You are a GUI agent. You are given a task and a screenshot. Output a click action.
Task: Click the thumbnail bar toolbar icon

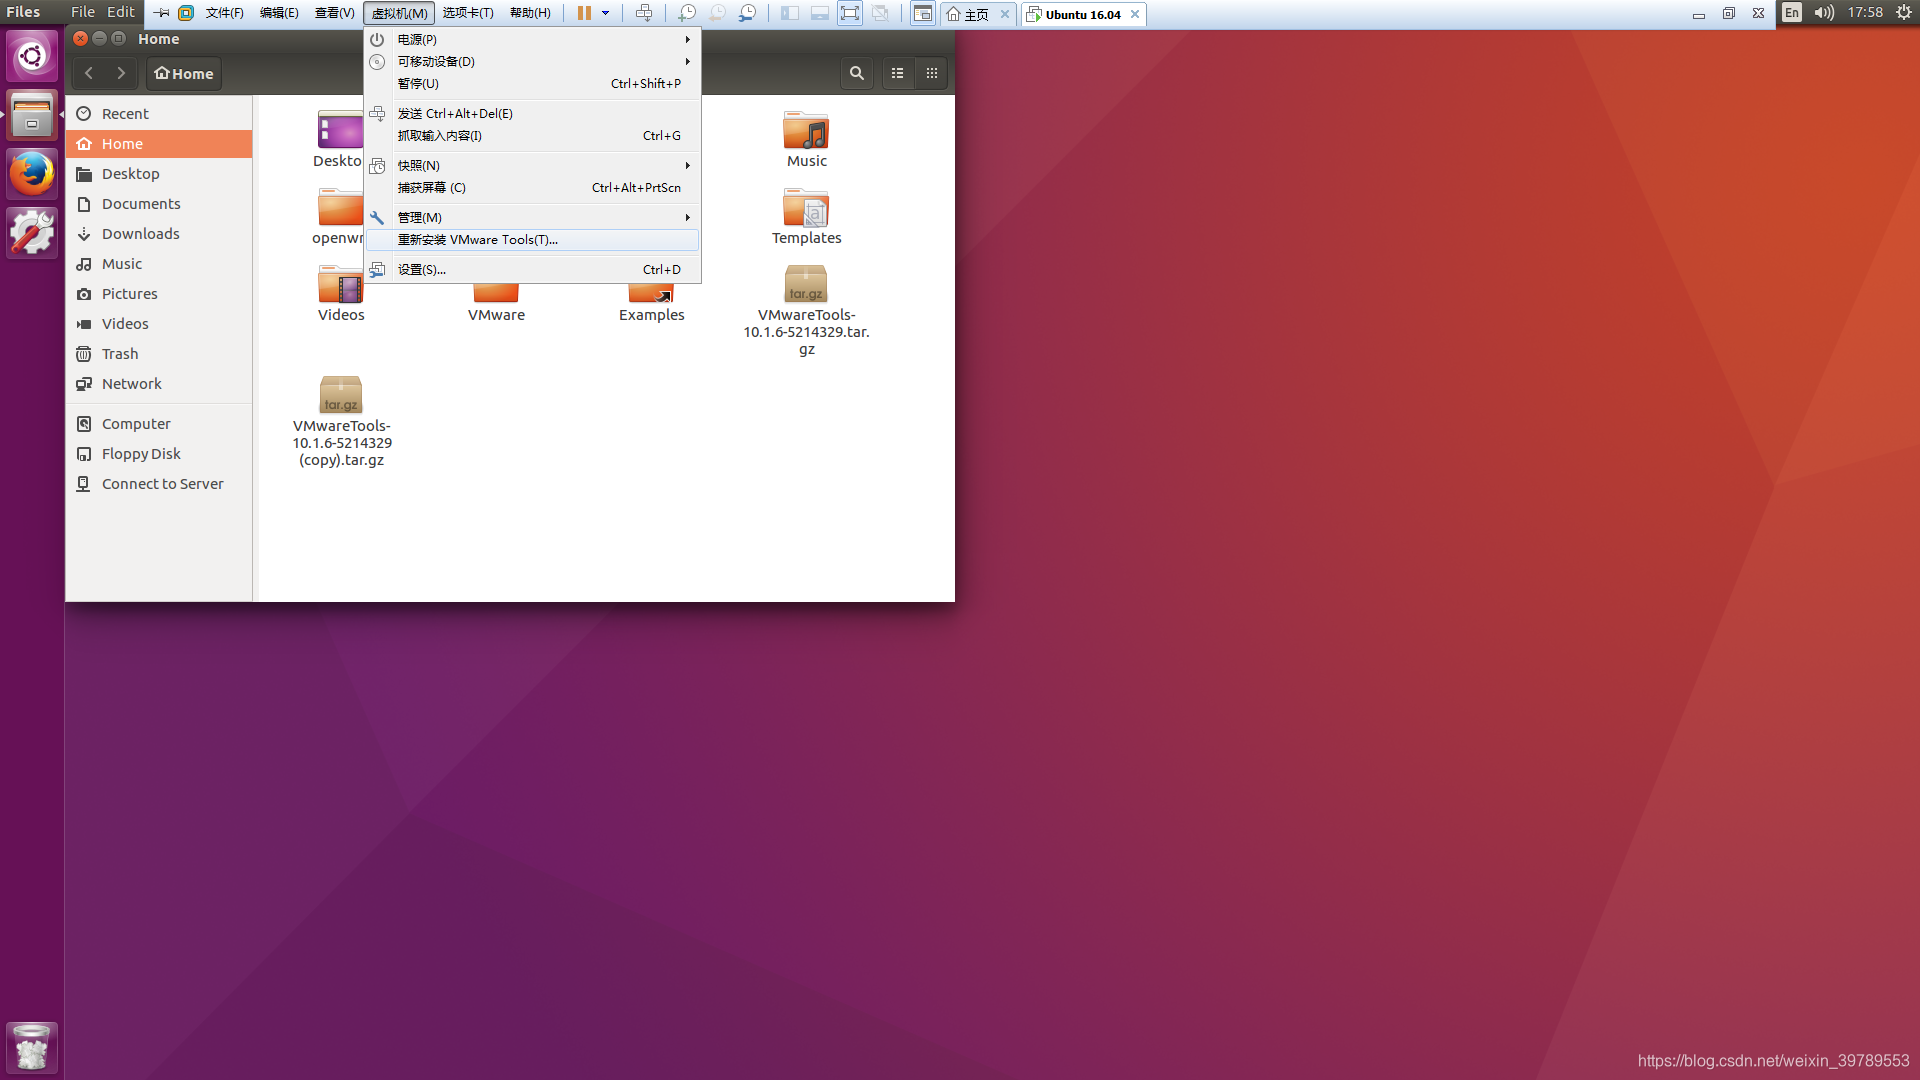pos(820,13)
